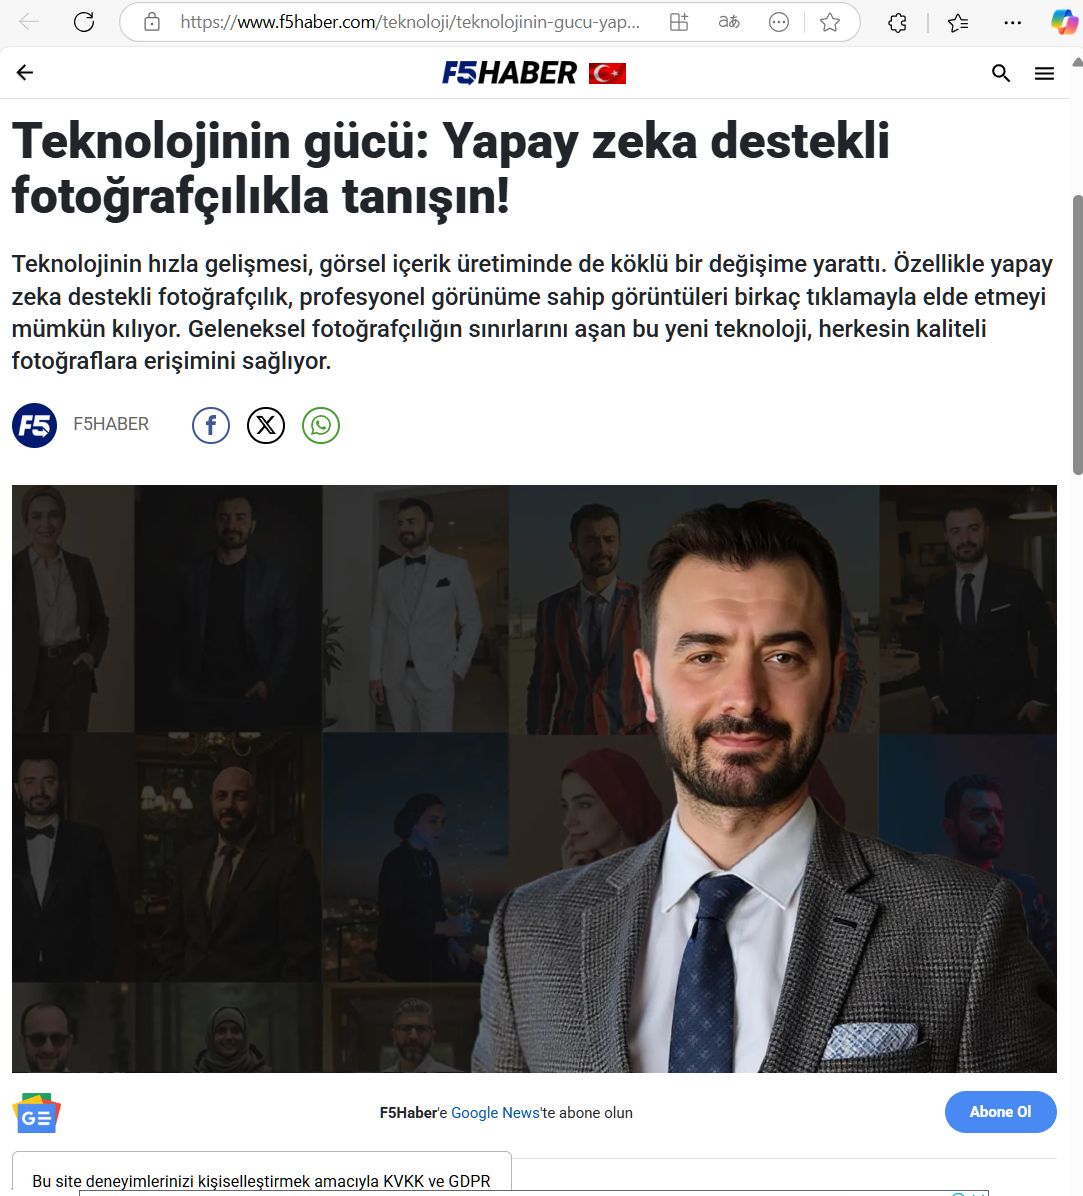Launch the Copilot sidebar icon
Viewport: 1083px width, 1196px height.
[x=1065, y=22]
